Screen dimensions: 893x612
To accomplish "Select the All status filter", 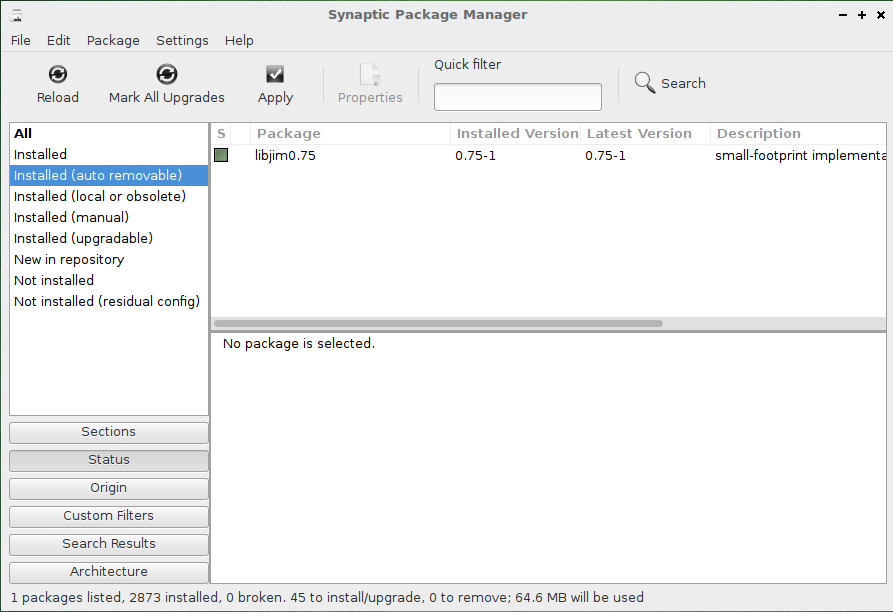I will [x=109, y=133].
